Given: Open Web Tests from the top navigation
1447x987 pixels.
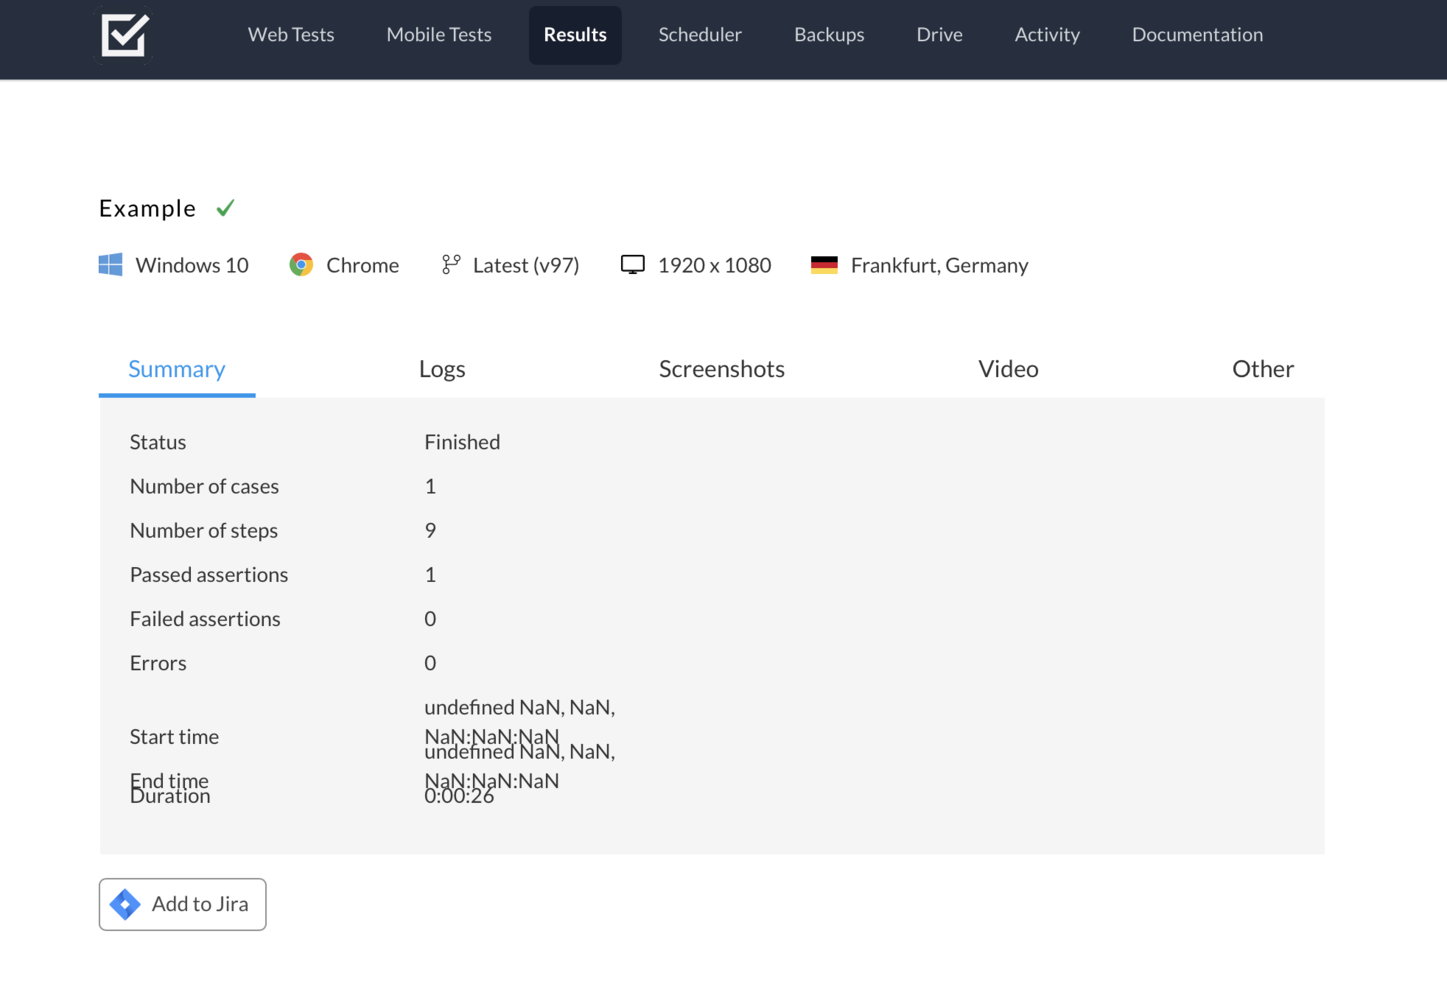Looking at the screenshot, I should [x=291, y=34].
